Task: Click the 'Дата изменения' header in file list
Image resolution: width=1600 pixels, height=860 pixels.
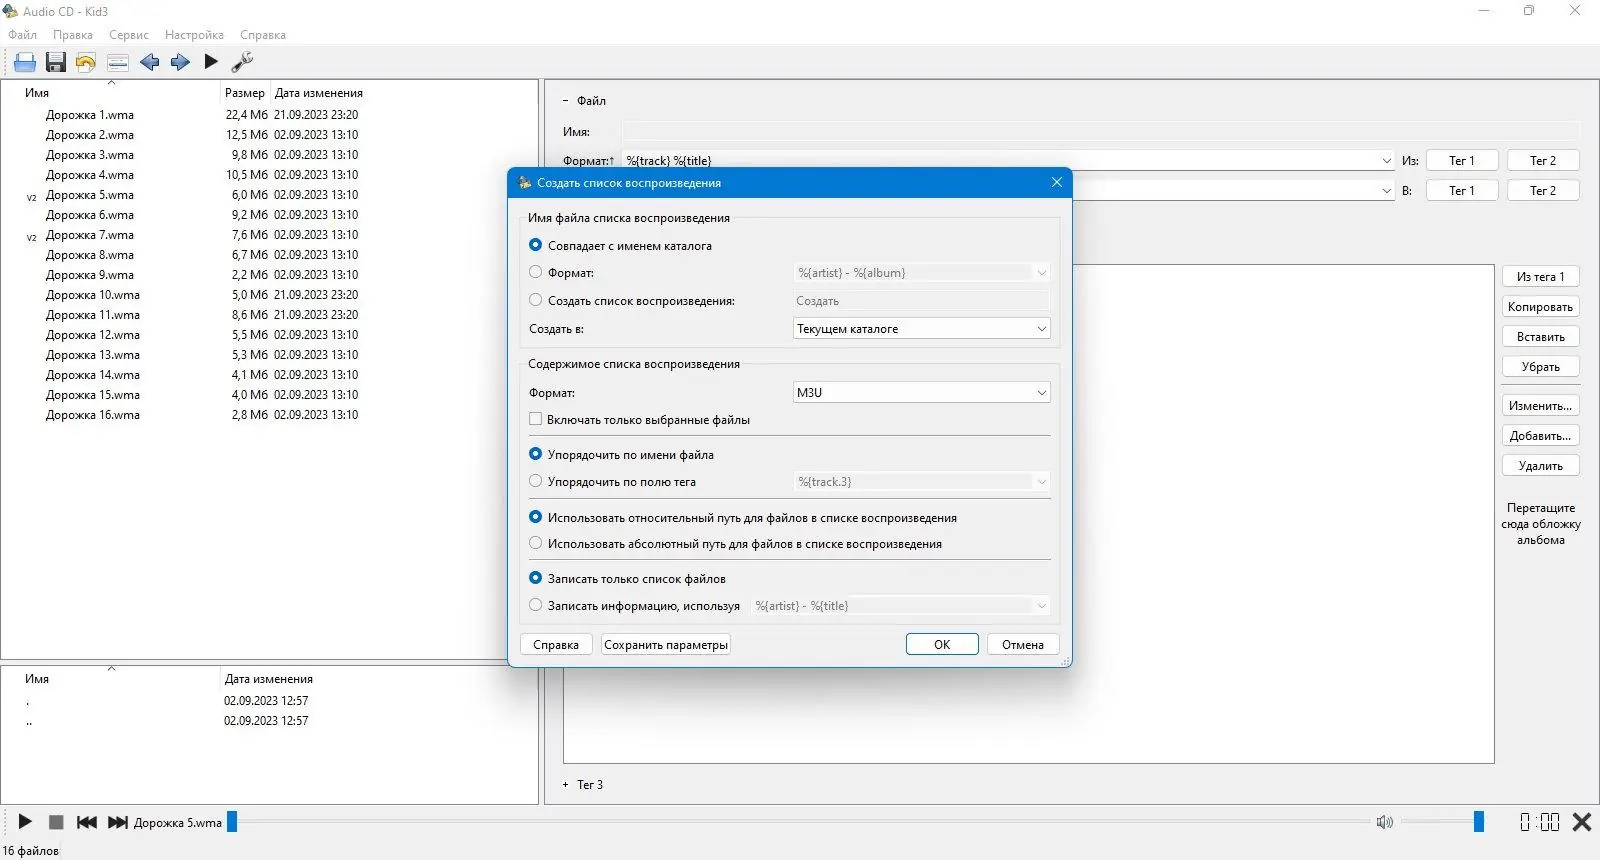Action: (x=318, y=92)
